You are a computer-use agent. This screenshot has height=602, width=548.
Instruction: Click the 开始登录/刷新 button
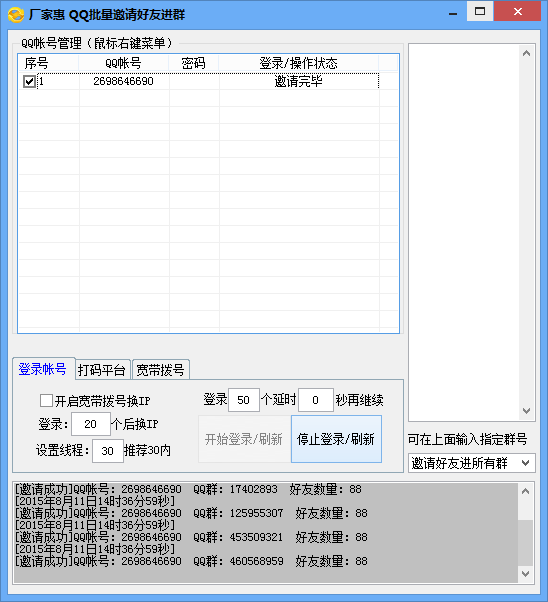pos(244,439)
